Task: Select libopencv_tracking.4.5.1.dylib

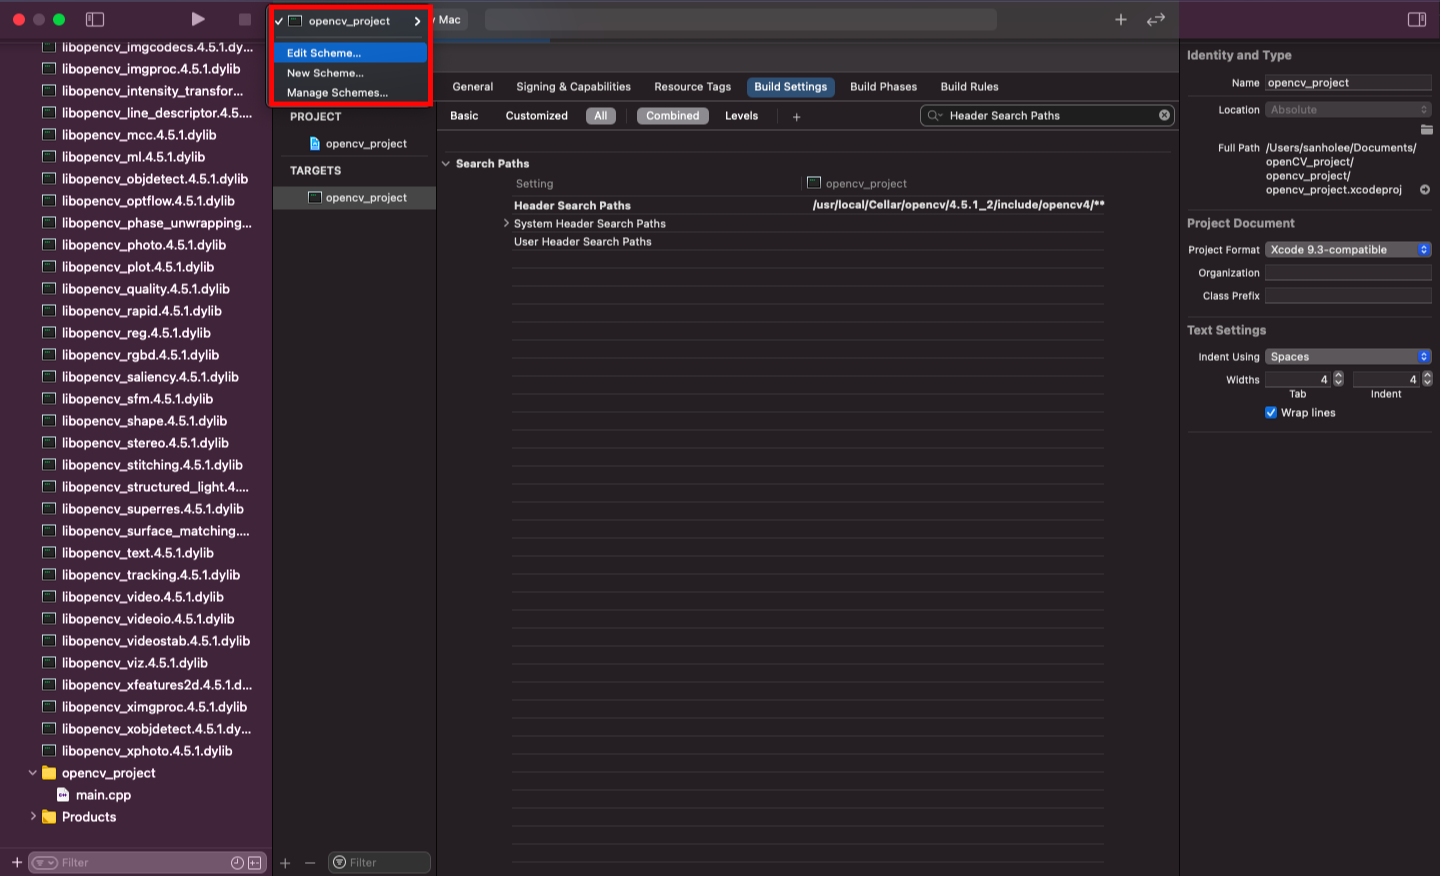Action: 151,575
